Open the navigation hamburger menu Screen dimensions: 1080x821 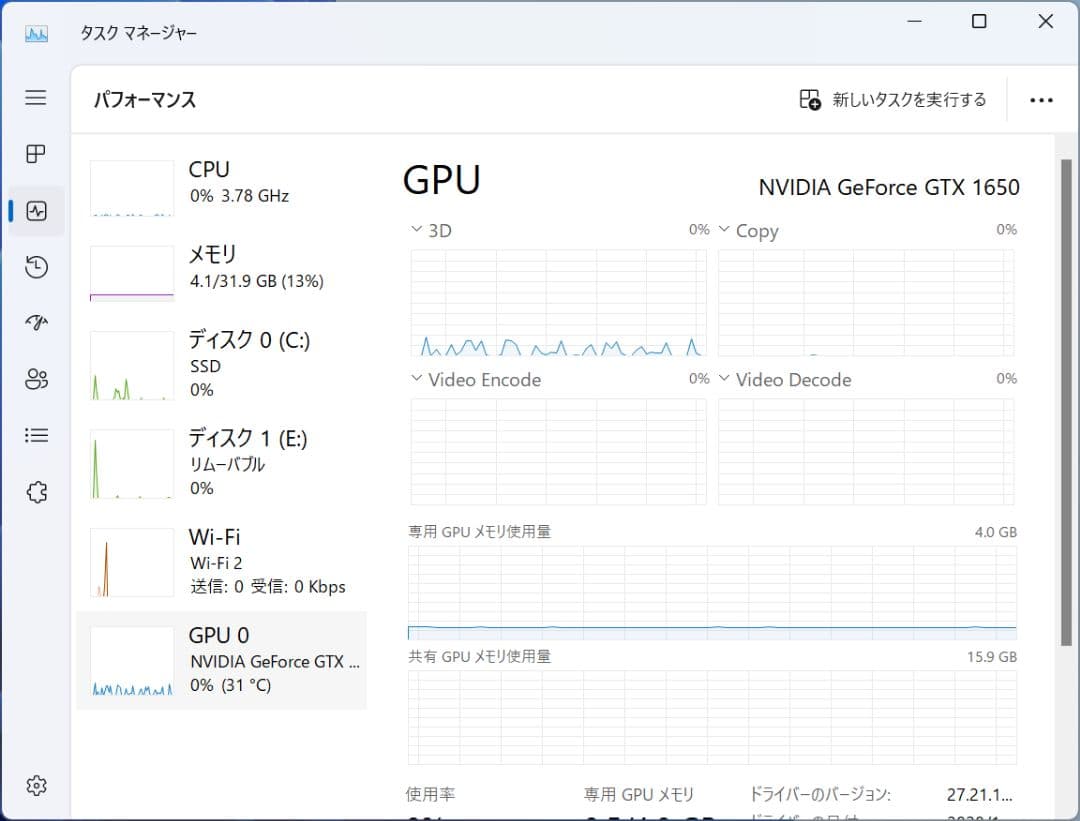[35, 98]
